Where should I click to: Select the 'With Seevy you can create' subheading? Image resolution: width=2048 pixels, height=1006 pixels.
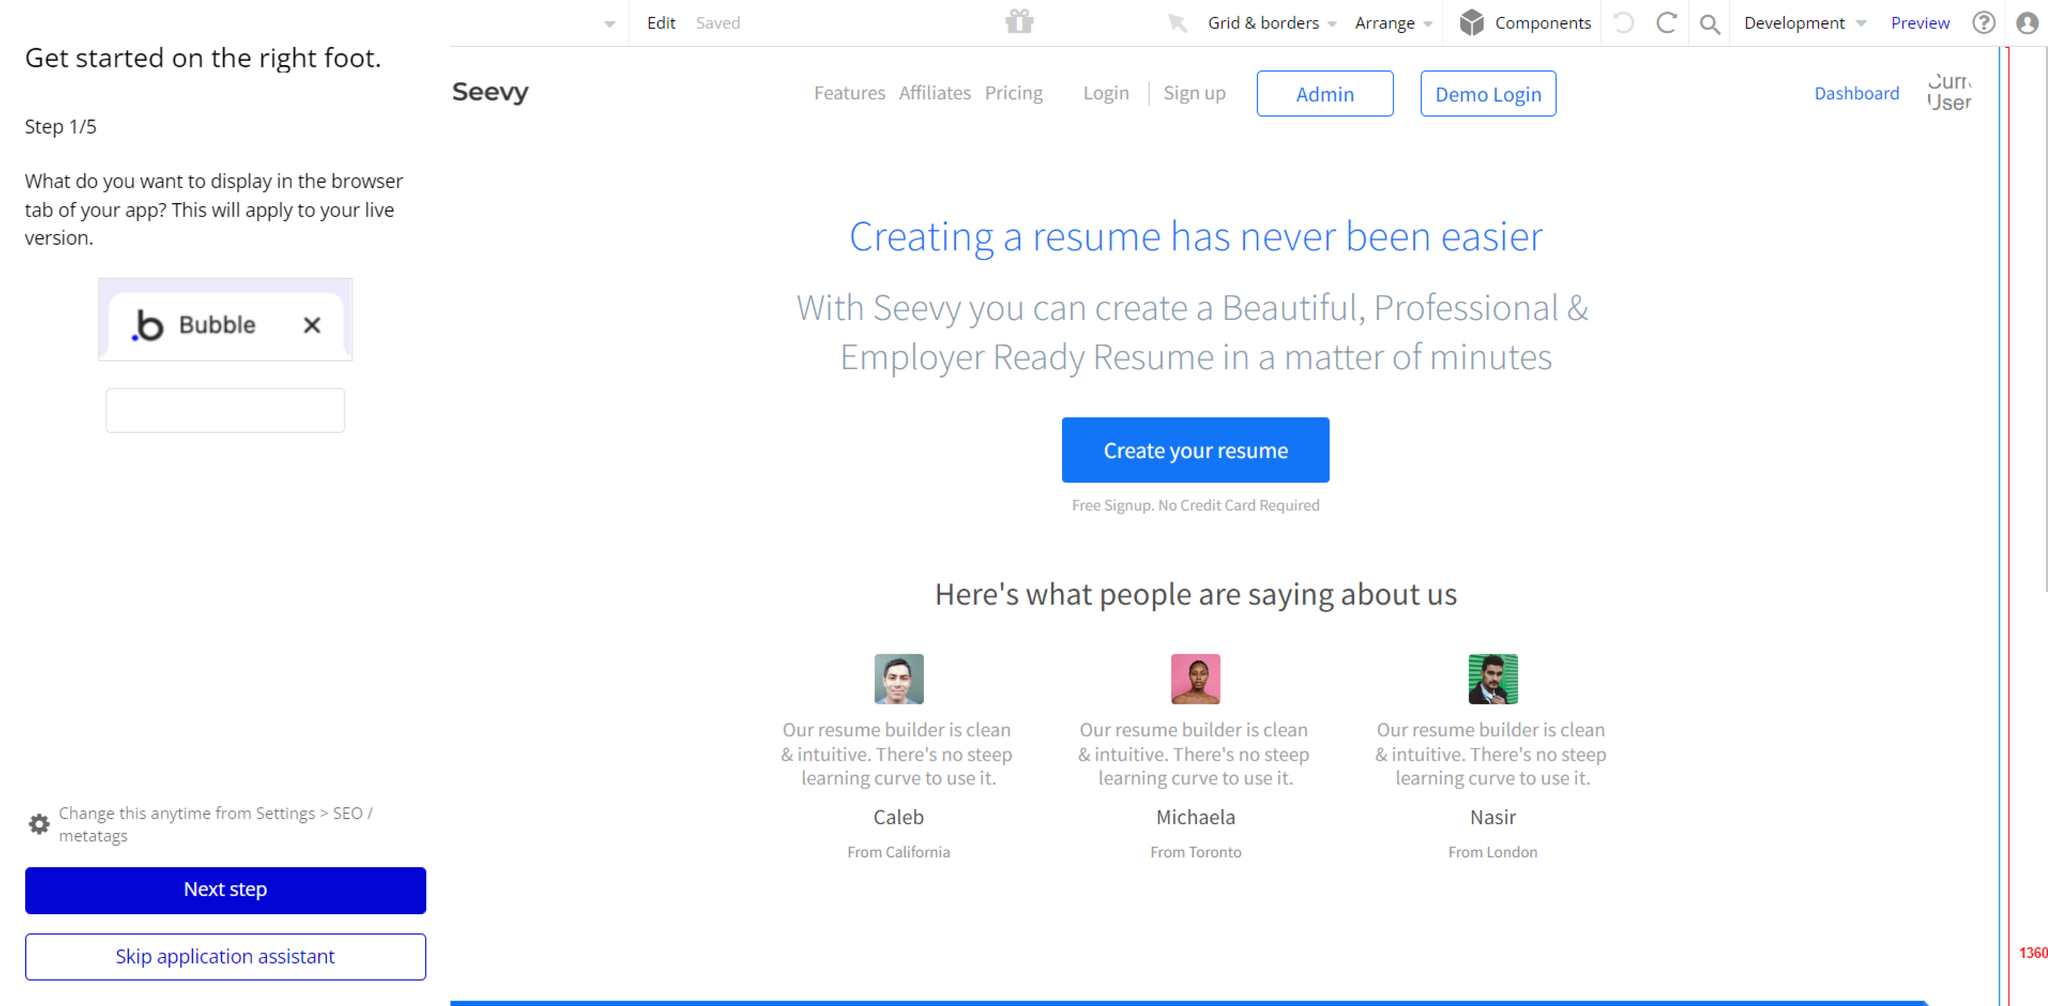click(1195, 332)
